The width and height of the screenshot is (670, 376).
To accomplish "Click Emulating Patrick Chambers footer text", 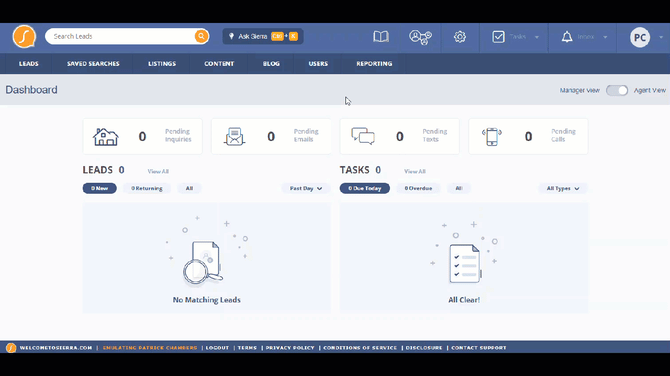I will tap(150, 348).
